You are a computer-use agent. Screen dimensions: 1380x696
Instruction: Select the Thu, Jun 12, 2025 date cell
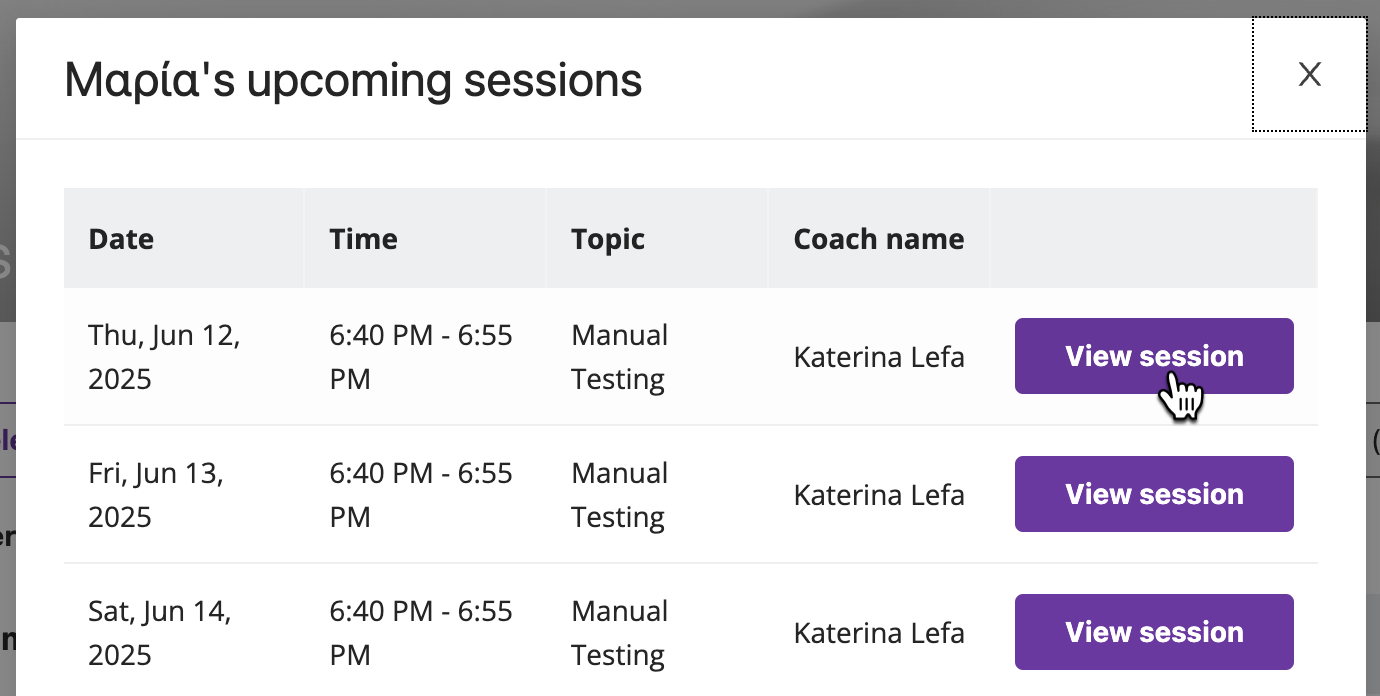coord(164,357)
